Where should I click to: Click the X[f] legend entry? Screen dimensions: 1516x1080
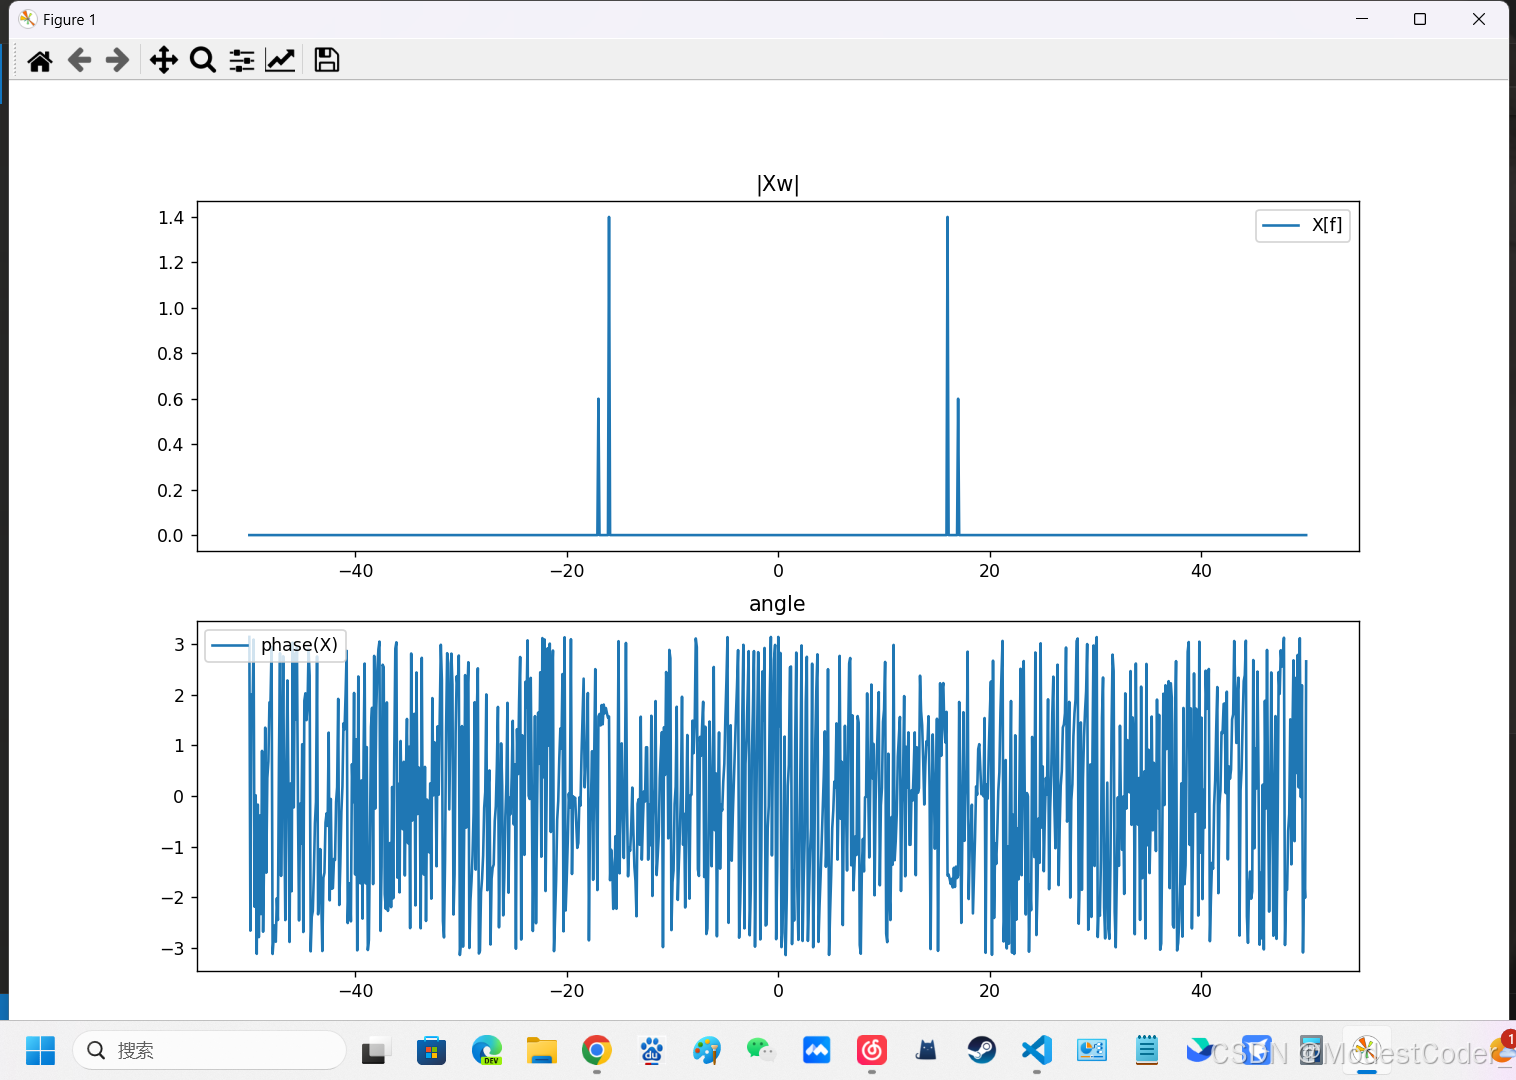click(1302, 225)
